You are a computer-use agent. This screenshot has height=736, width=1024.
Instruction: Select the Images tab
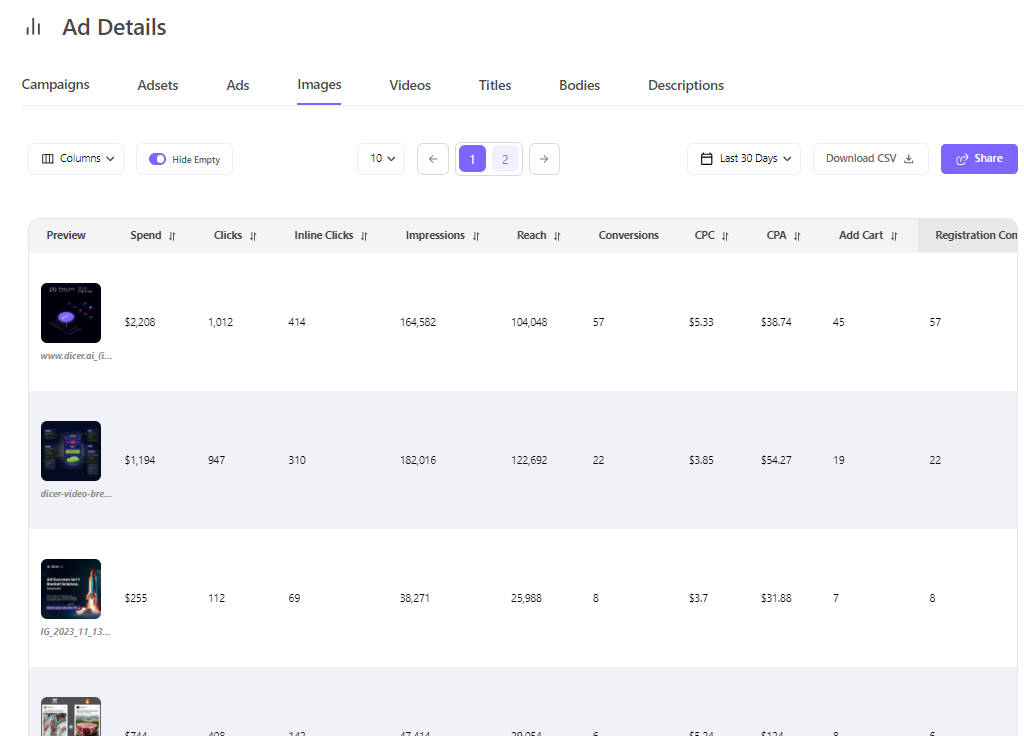point(319,85)
